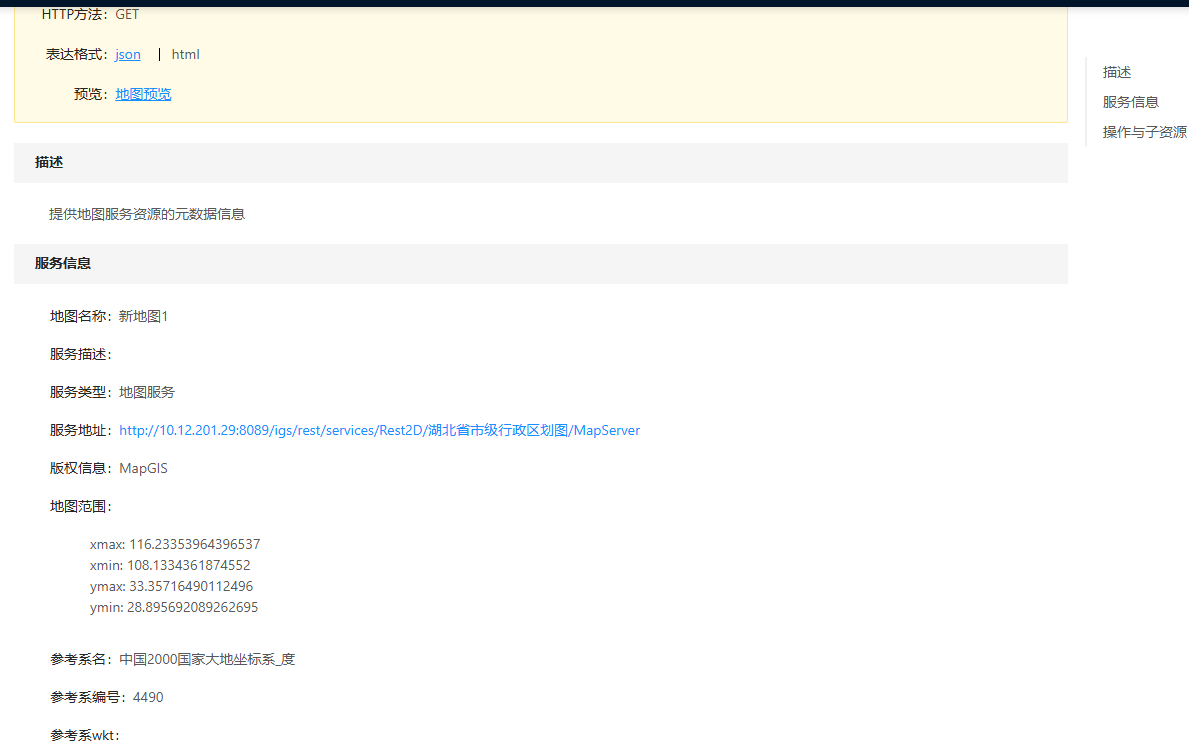This screenshot has width=1189, height=748.
Task: Click the ymax coordinate value
Action: [190, 586]
